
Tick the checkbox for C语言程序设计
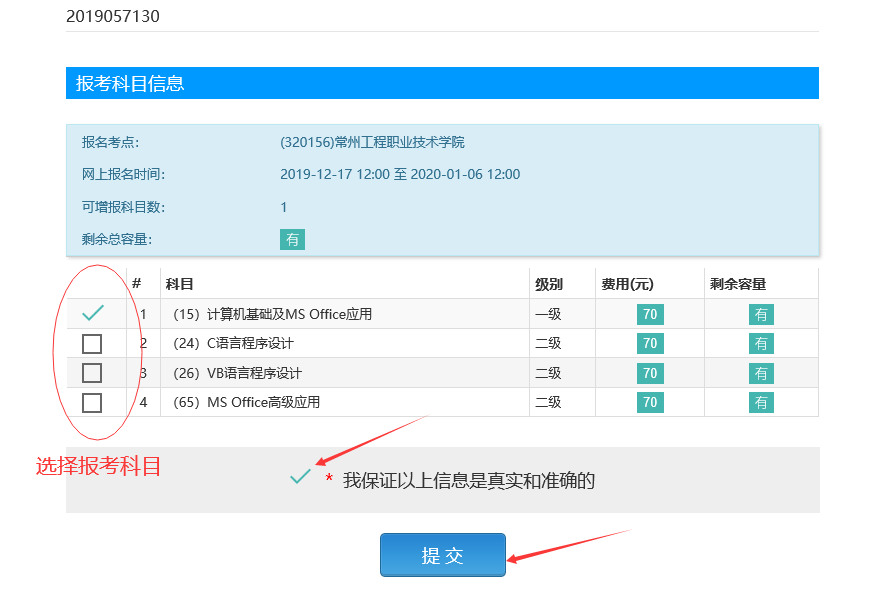(92, 344)
